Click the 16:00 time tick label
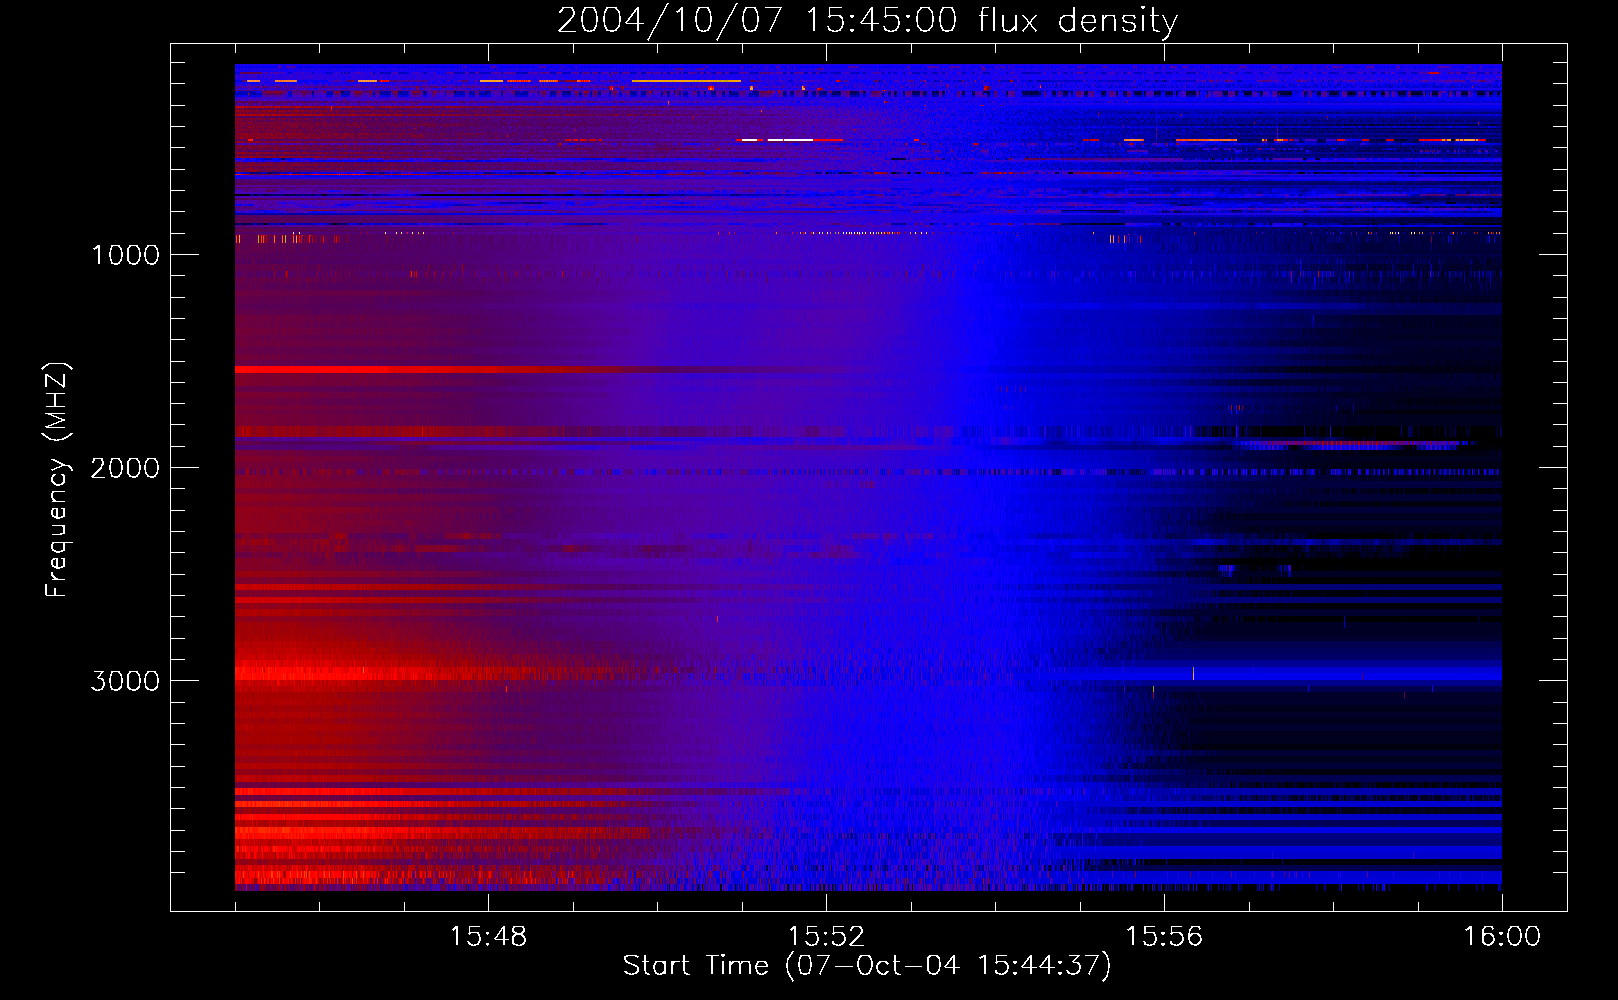This screenshot has height=1000, width=1618. (x=1502, y=937)
